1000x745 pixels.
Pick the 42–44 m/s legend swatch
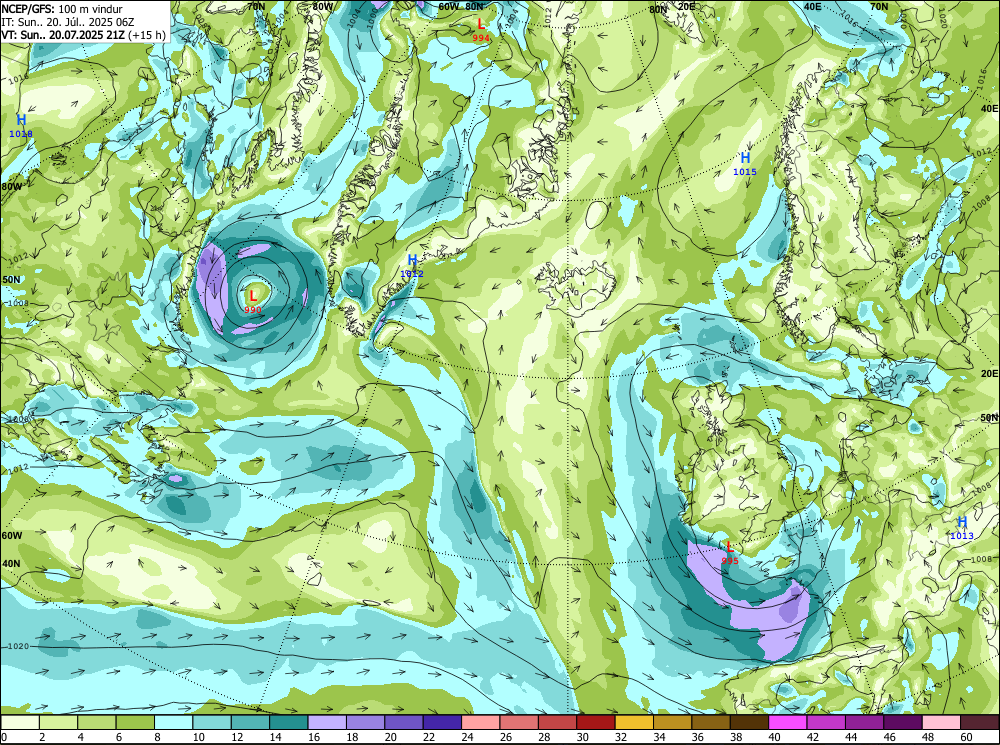(x=827, y=722)
